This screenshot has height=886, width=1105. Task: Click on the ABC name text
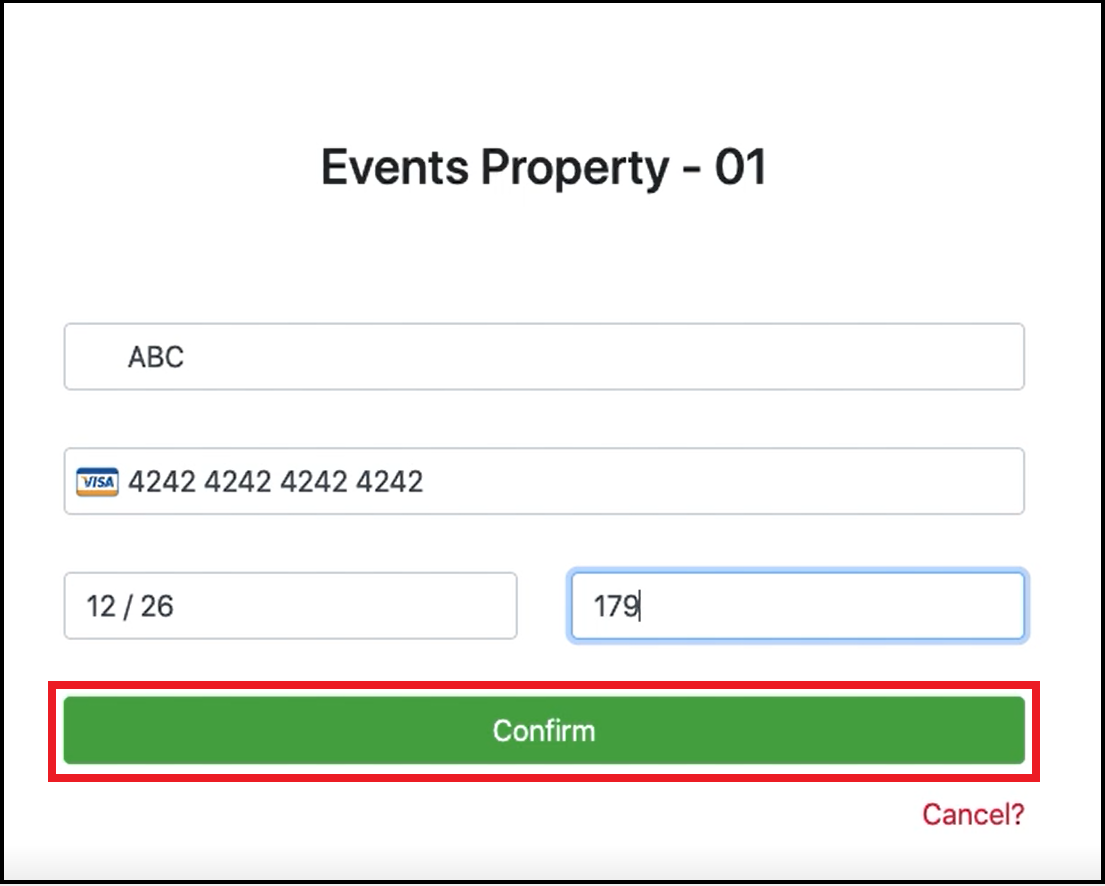coord(156,358)
